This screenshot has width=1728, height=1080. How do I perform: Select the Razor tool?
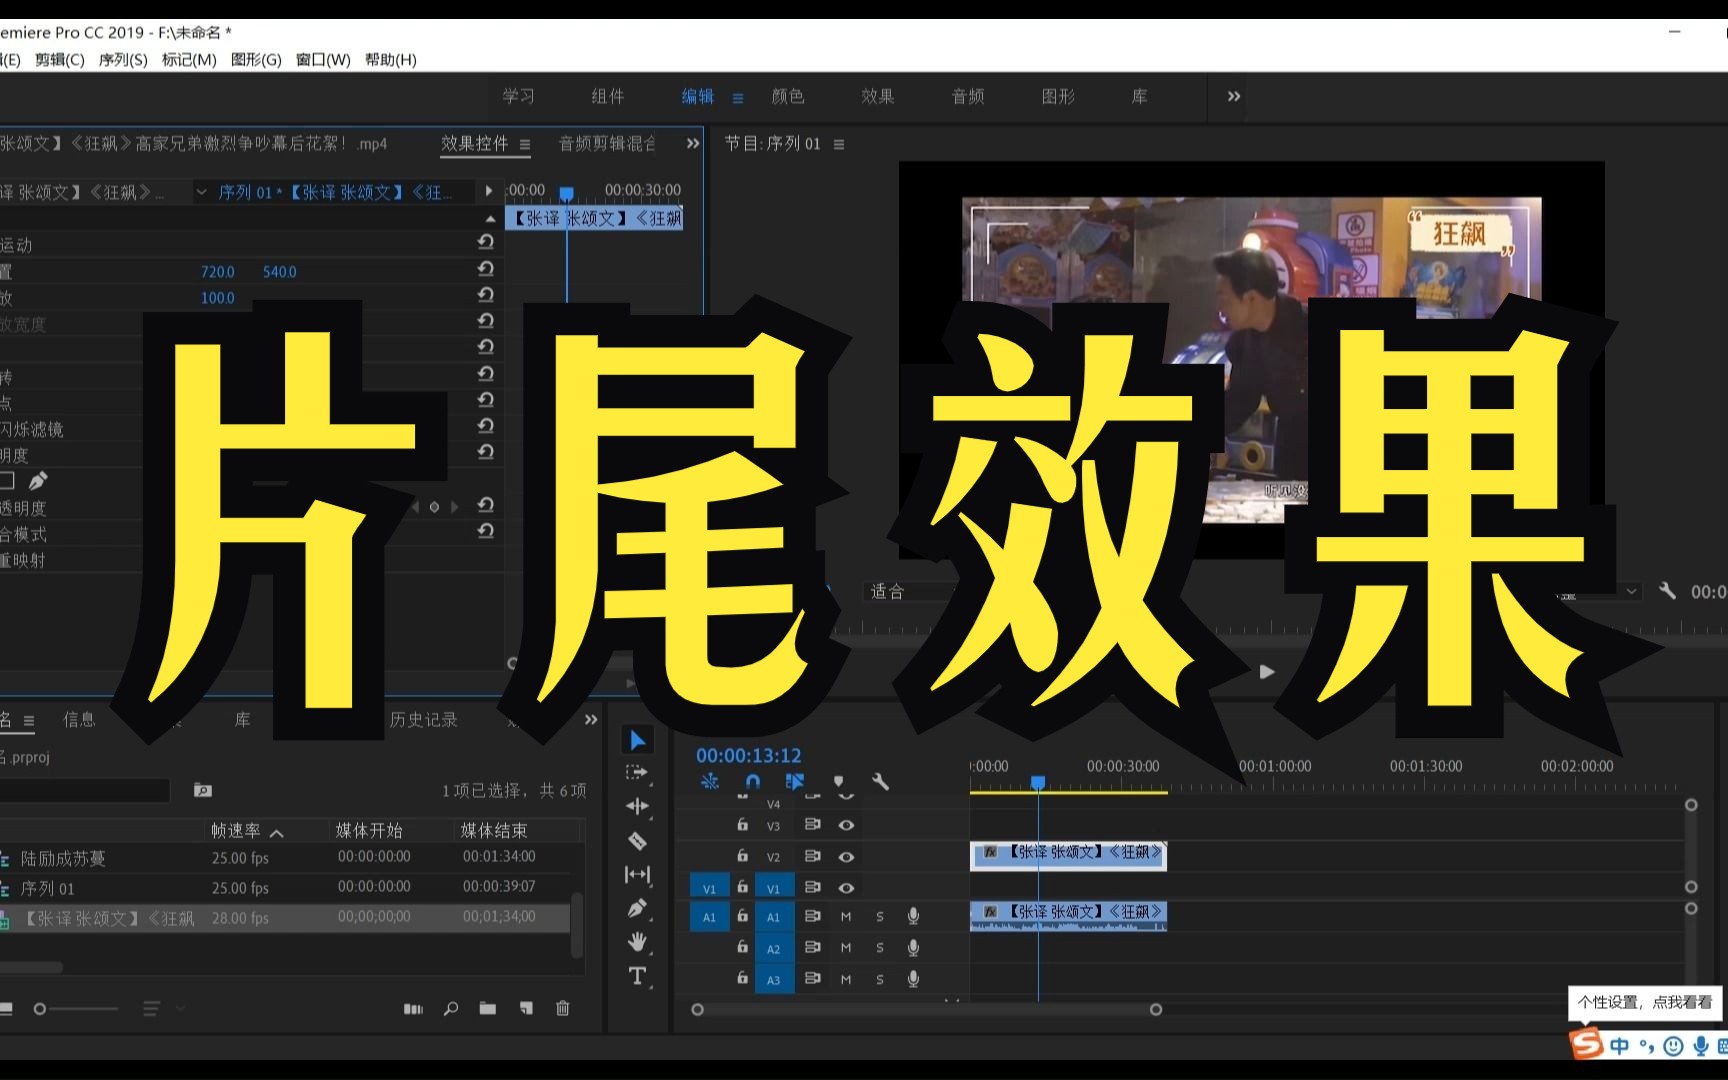point(637,840)
